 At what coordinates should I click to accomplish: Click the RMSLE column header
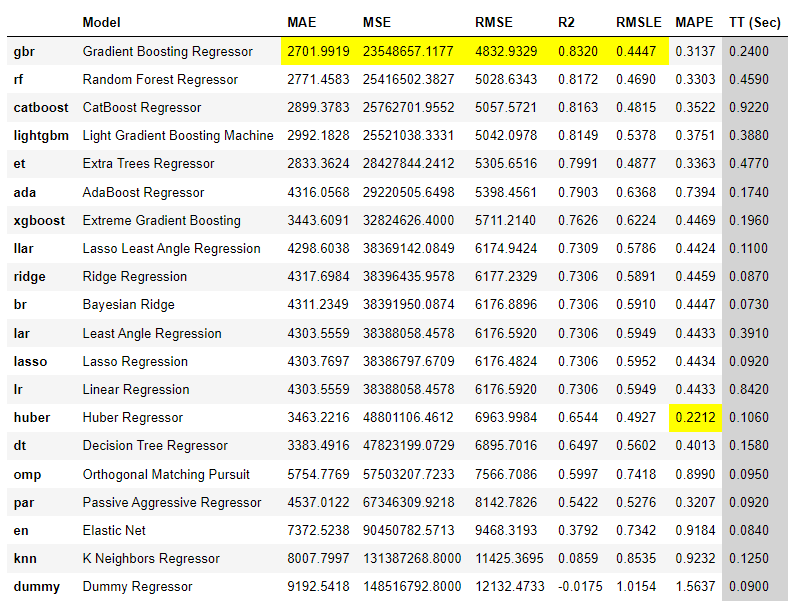638,22
